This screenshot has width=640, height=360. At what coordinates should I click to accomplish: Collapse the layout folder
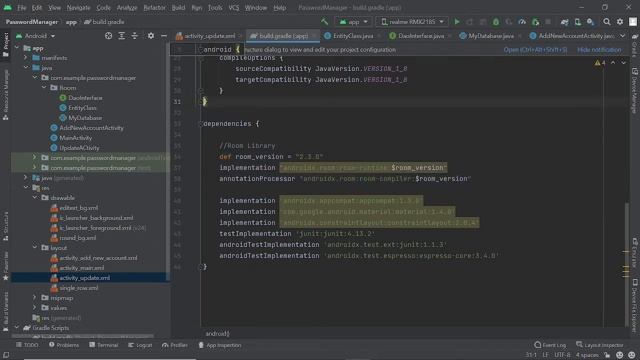(35, 248)
